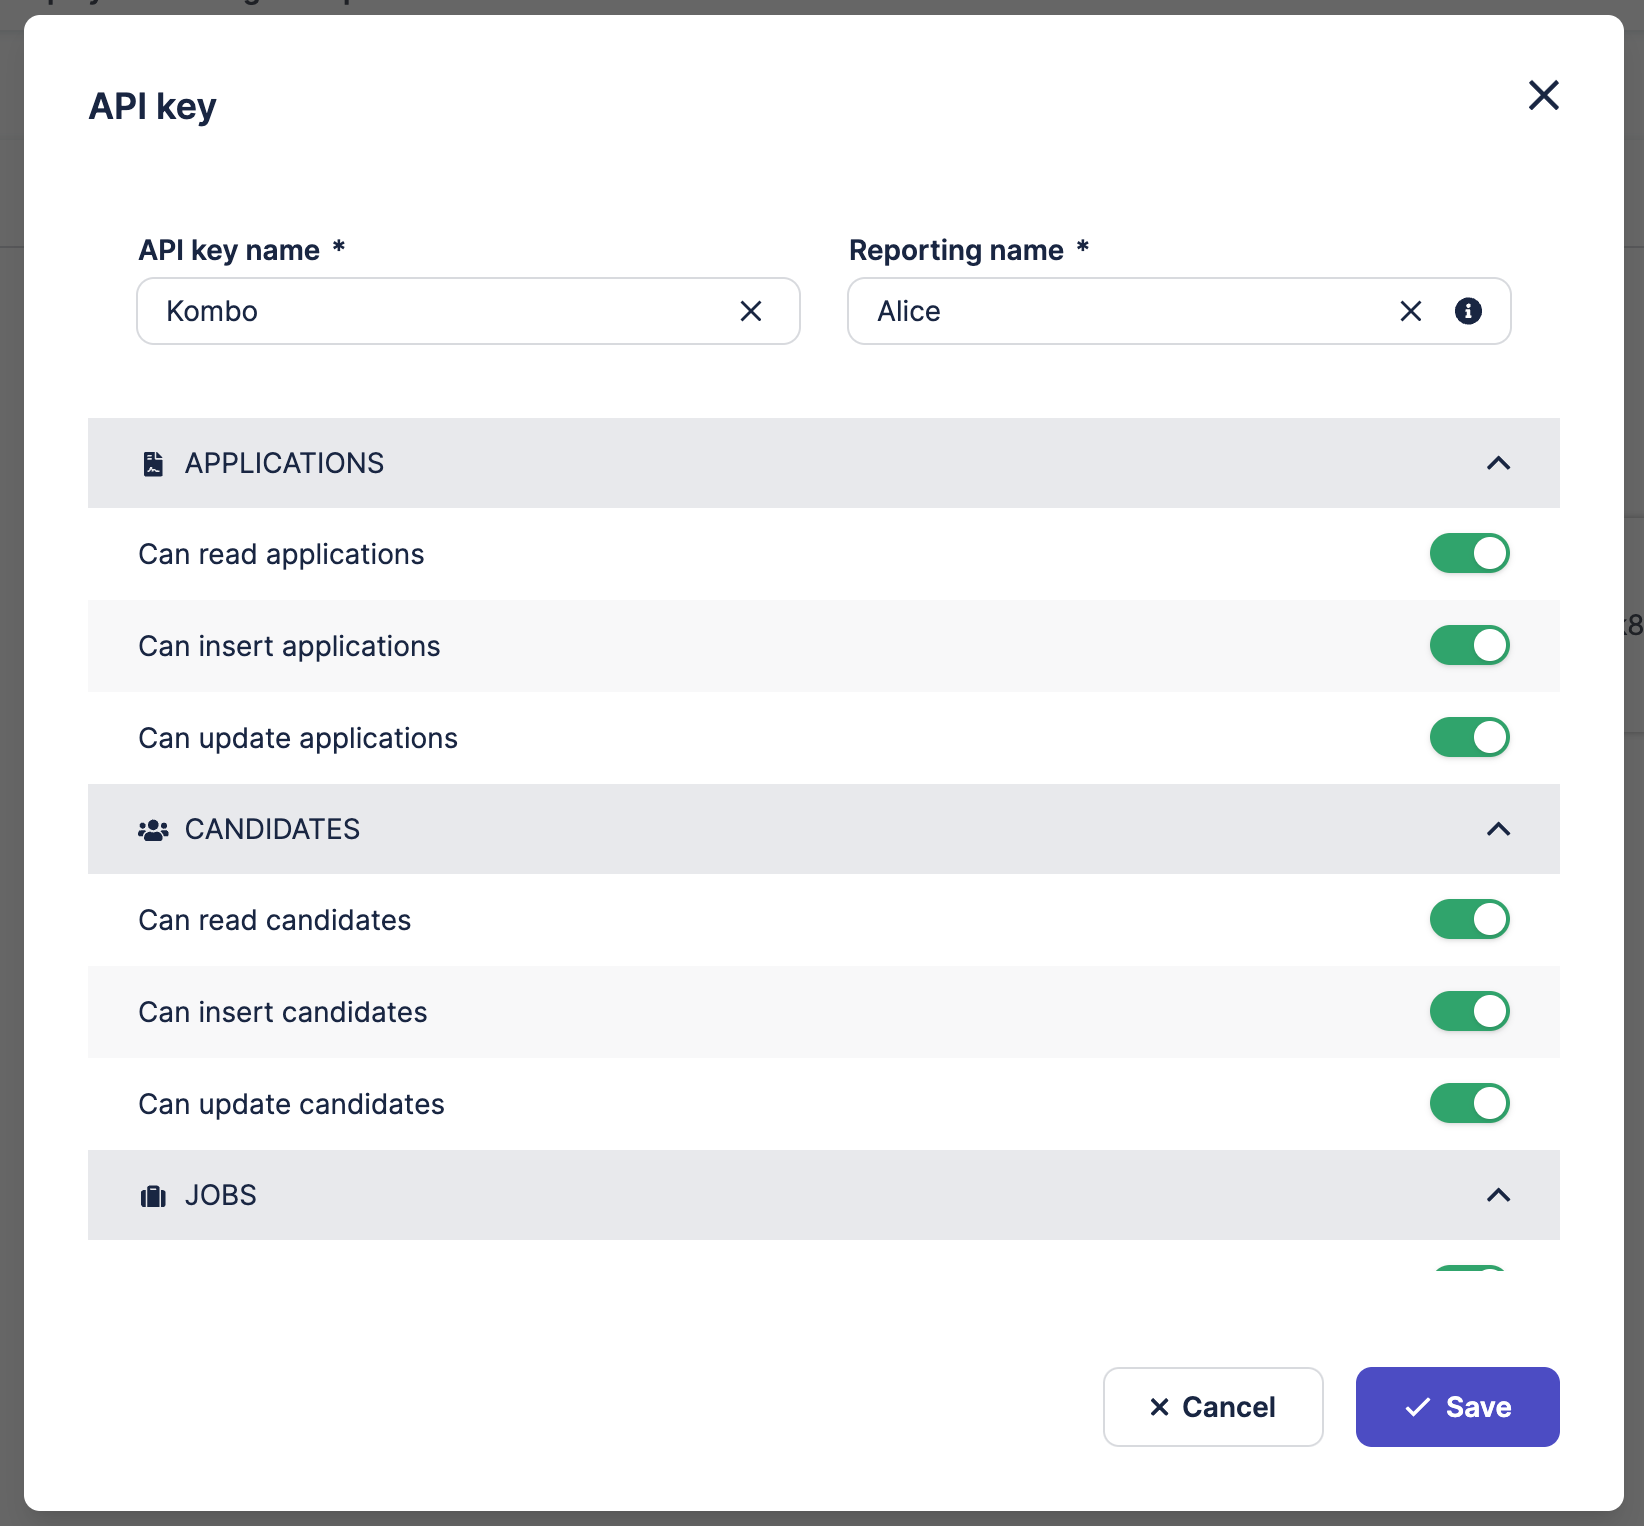Click the Candidates people icon
This screenshot has width=1644, height=1526.
pyautogui.click(x=153, y=830)
